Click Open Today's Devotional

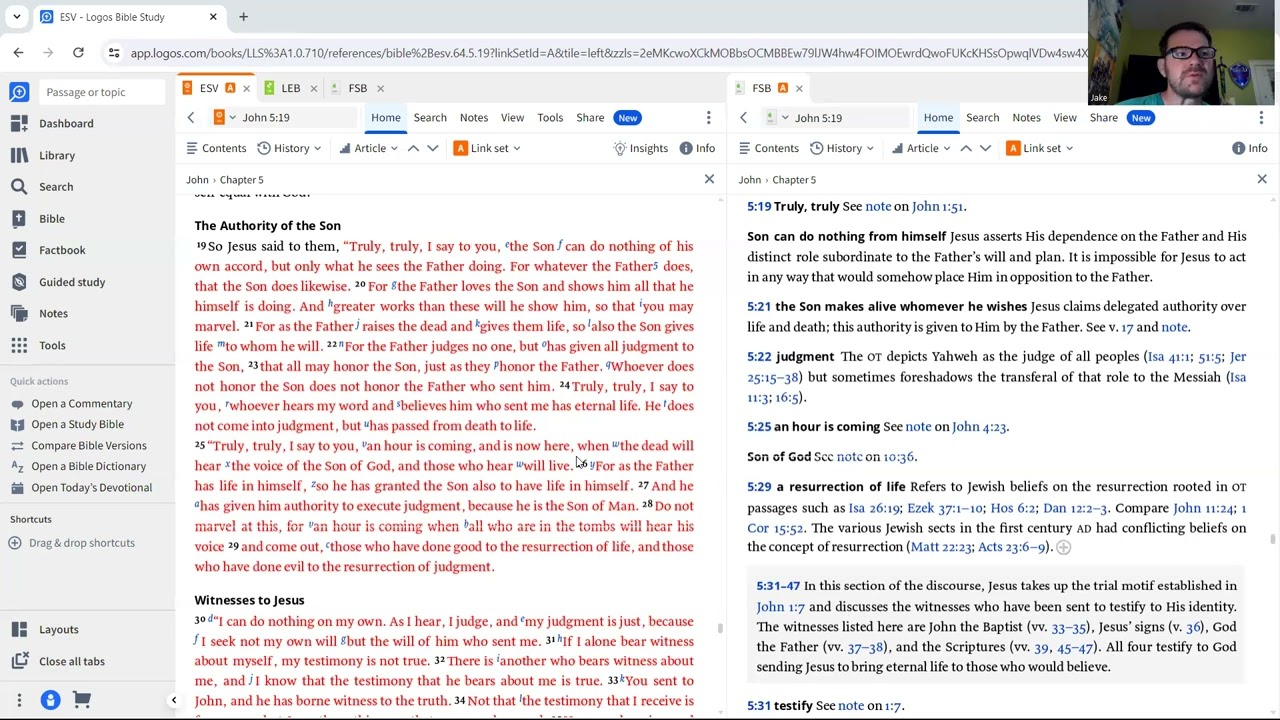91,487
